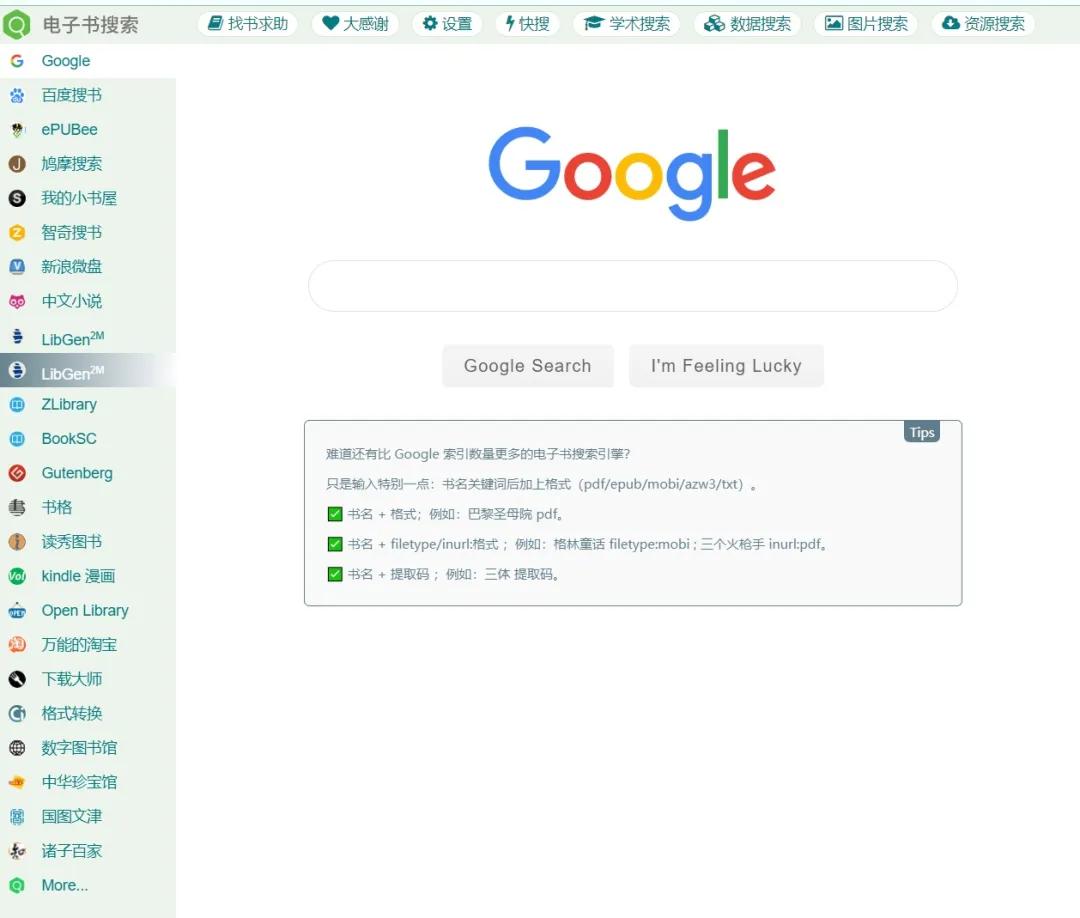Click inside the search input field
The image size is (1080, 918).
(632, 286)
